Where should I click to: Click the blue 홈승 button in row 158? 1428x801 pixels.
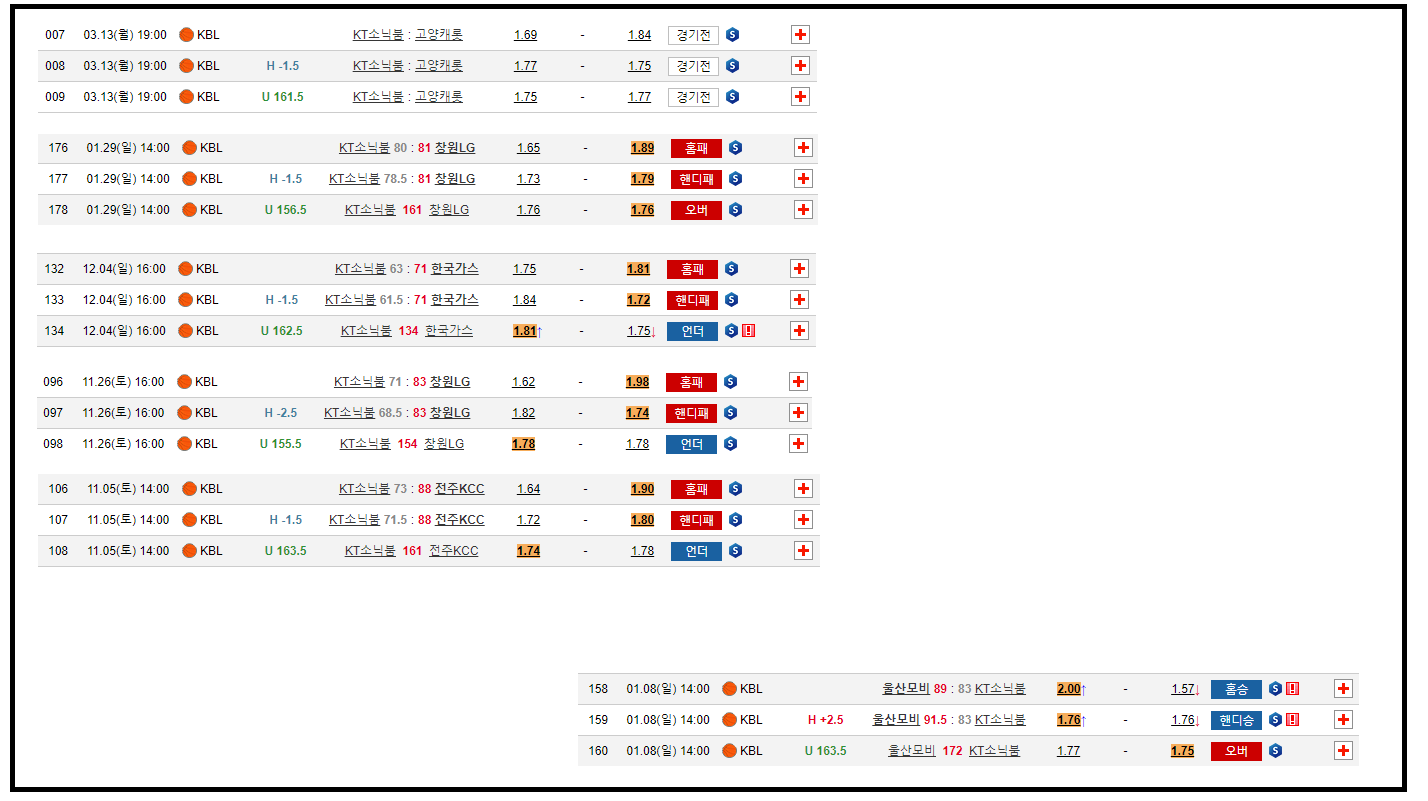coord(1236,689)
